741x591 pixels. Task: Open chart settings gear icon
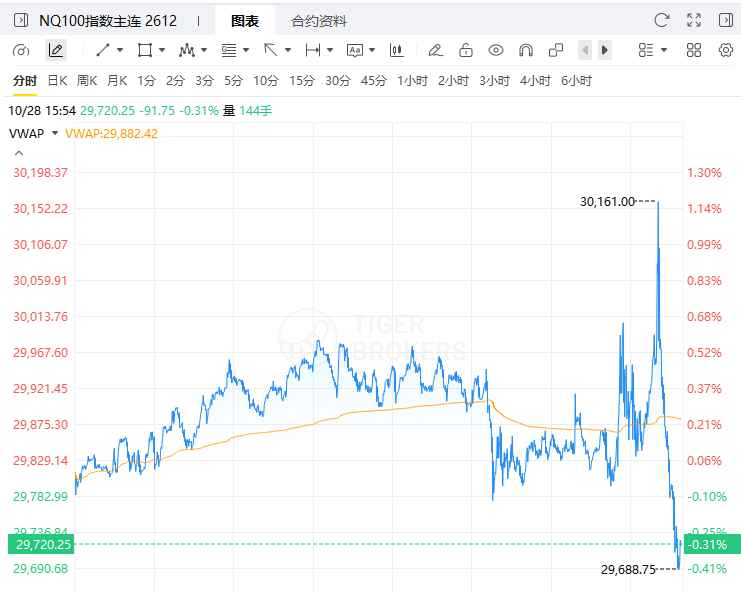click(726, 50)
